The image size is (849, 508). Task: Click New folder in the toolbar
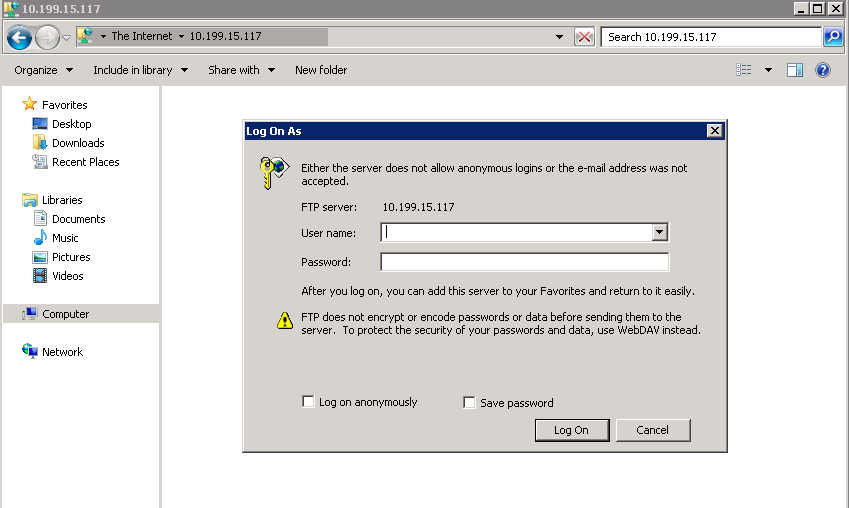click(x=321, y=70)
